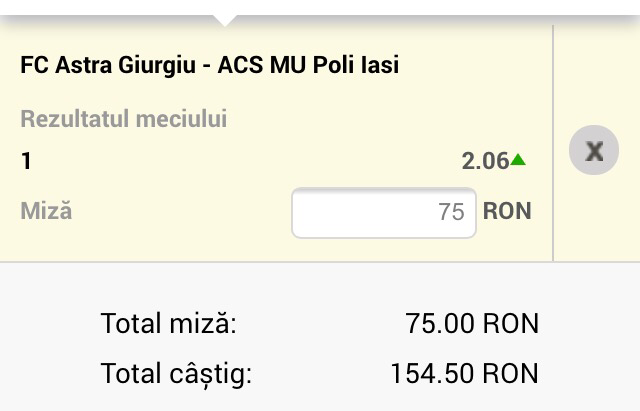Click the RON currency label beside stake

coord(507,211)
